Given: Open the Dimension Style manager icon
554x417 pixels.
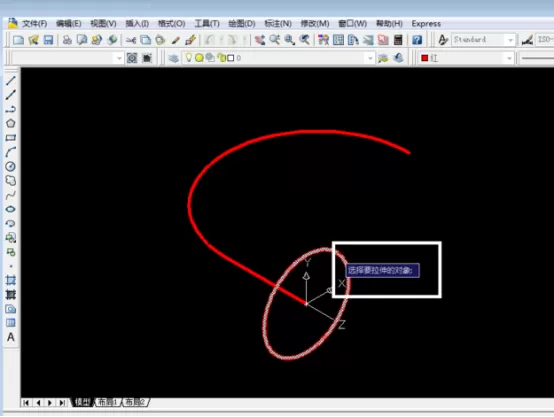Looking at the screenshot, I should tap(528, 40).
